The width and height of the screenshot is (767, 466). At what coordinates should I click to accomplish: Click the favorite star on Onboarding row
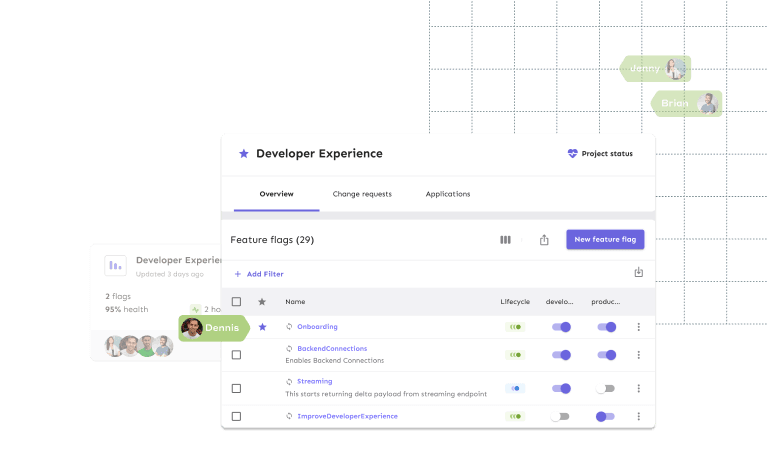(x=263, y=327)
